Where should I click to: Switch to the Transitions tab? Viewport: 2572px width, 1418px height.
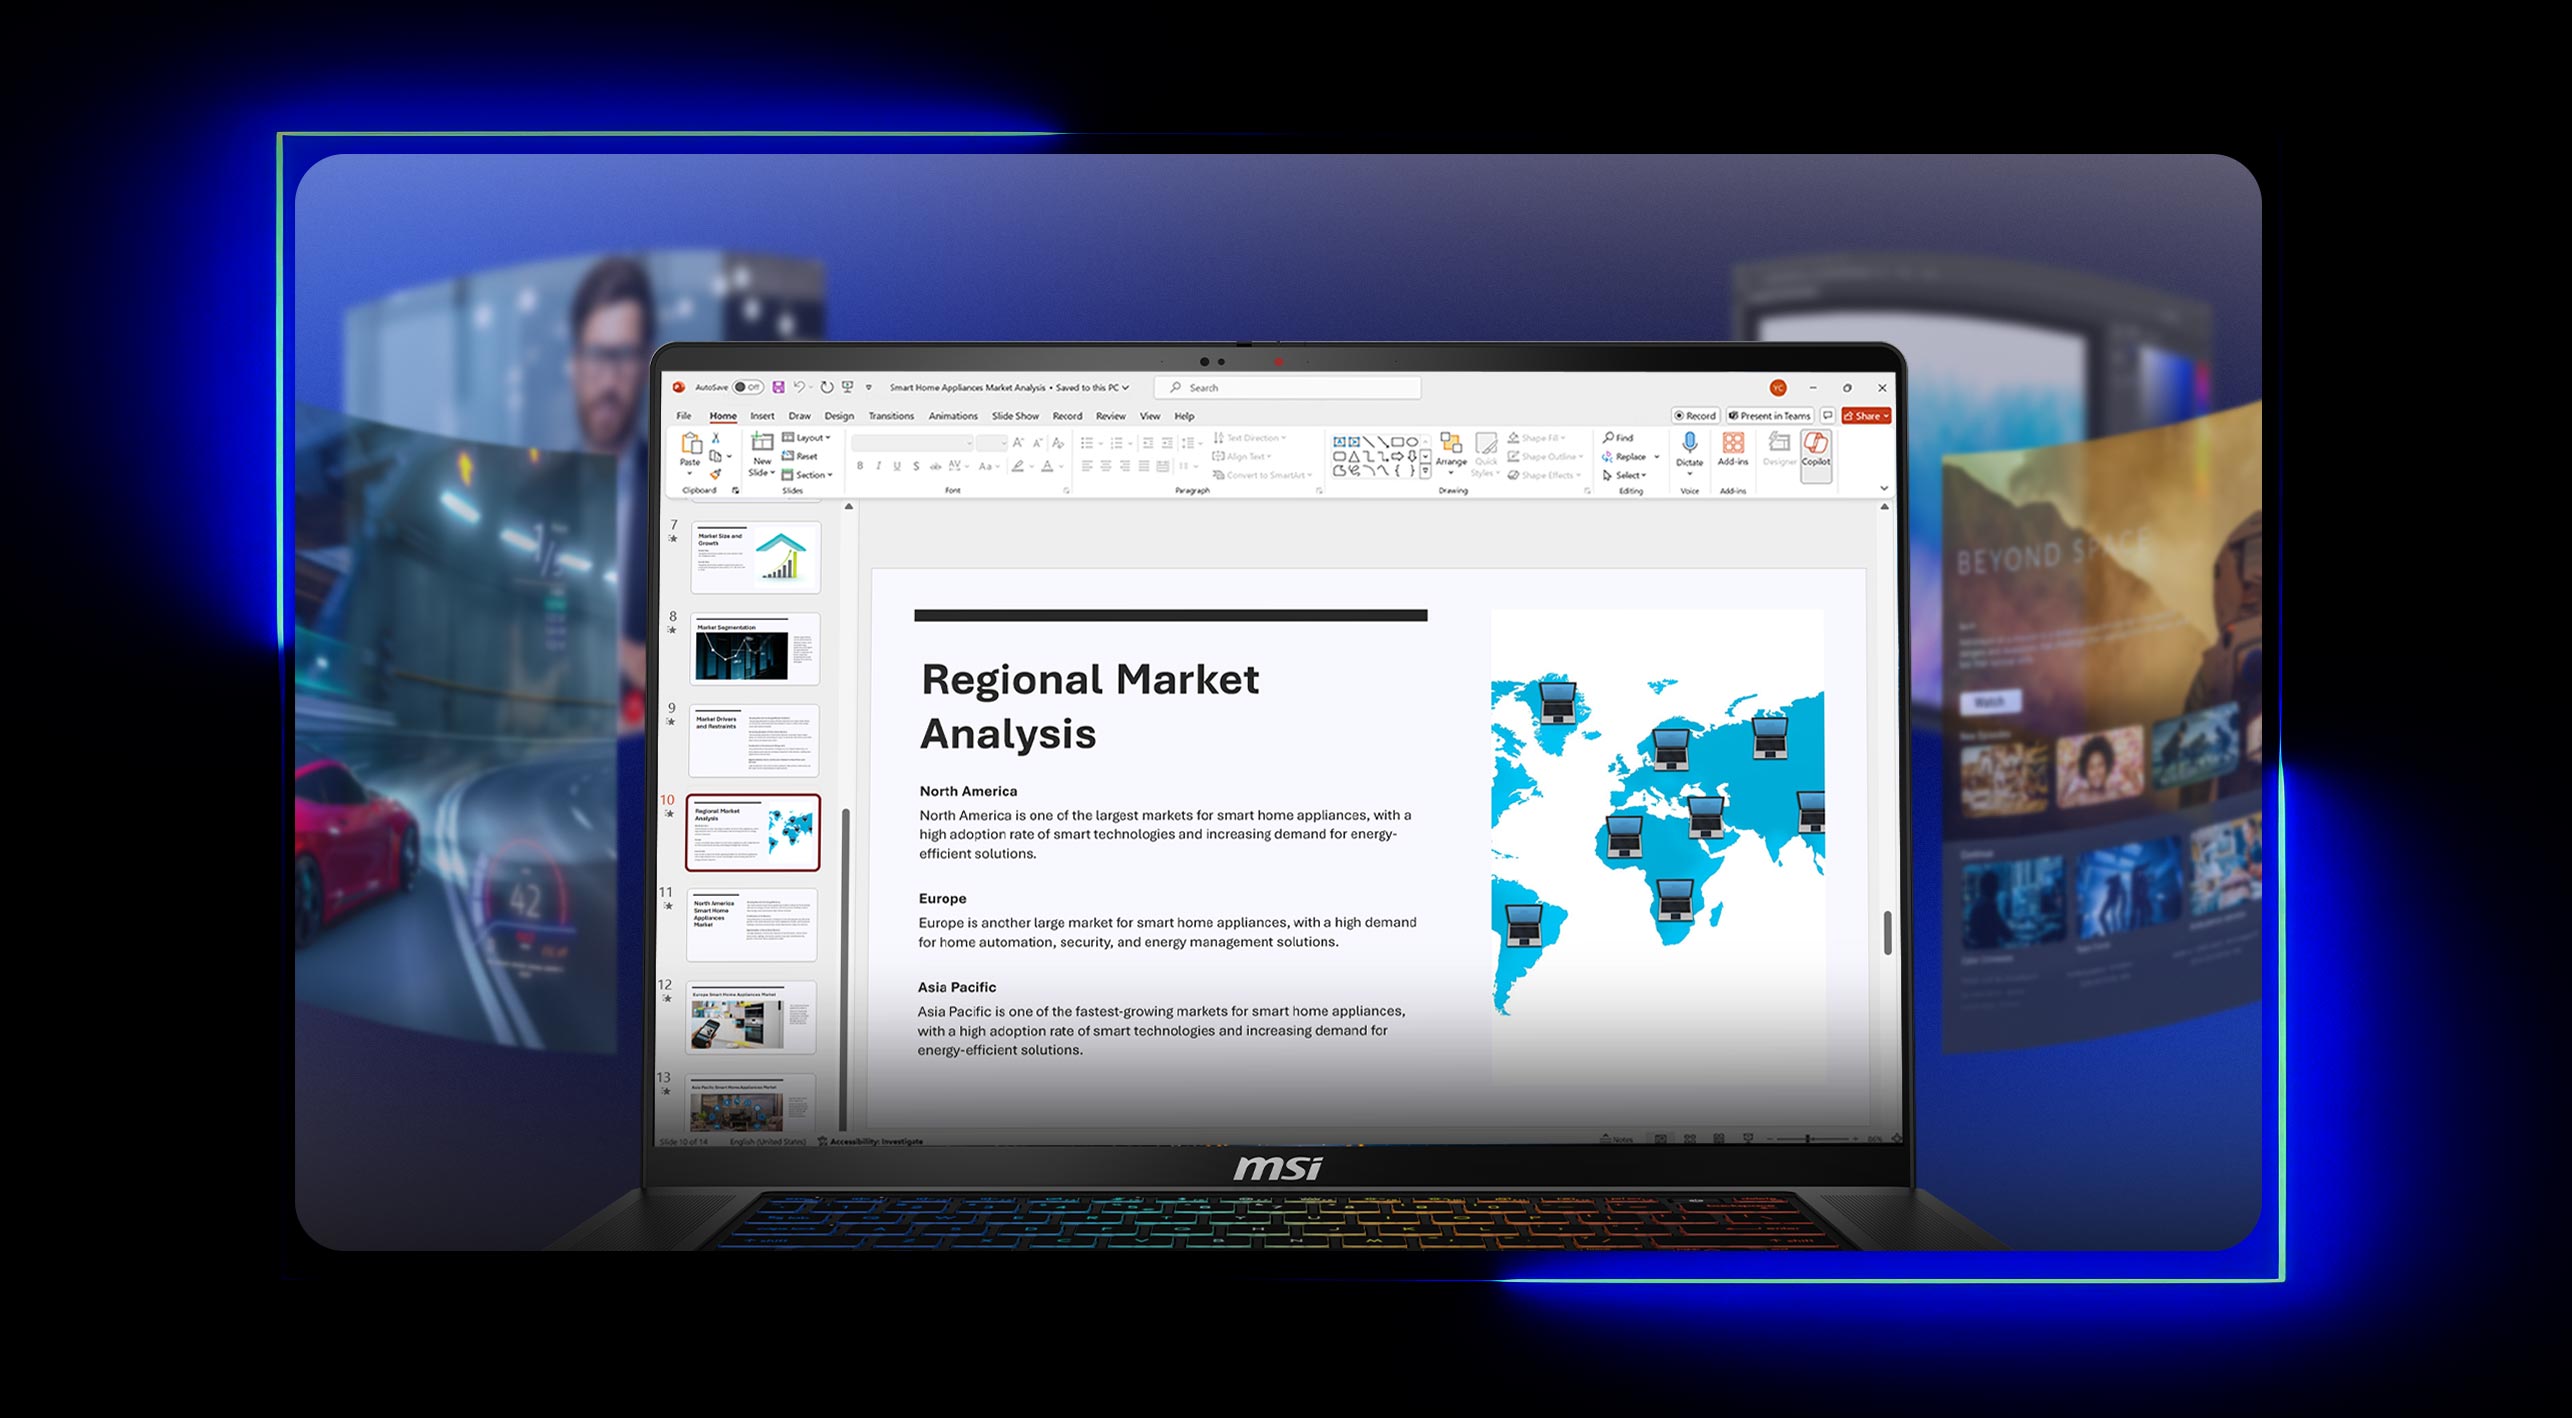tap(890, 416)
